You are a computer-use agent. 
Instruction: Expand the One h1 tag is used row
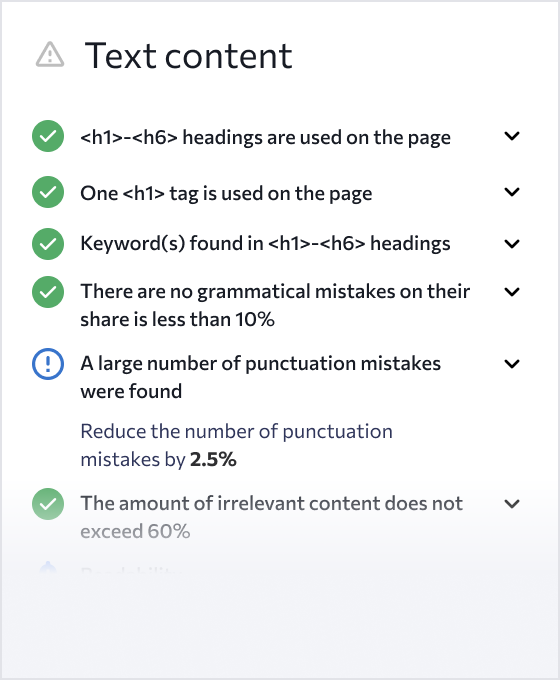coord(512,192)
